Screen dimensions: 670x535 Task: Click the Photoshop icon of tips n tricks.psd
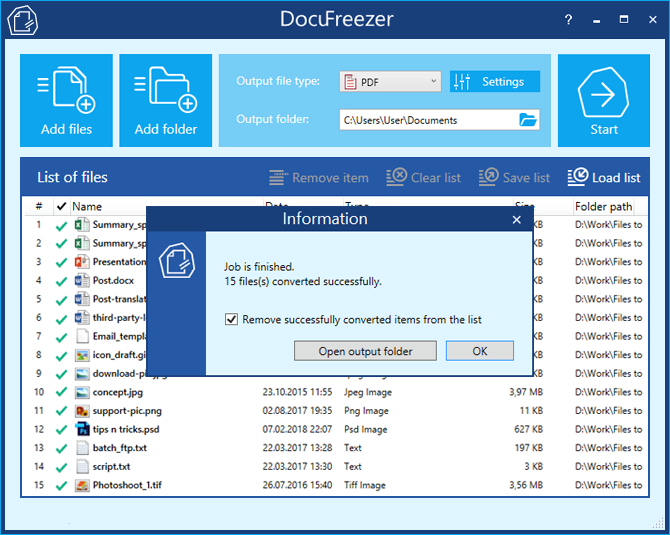[82, 429]
